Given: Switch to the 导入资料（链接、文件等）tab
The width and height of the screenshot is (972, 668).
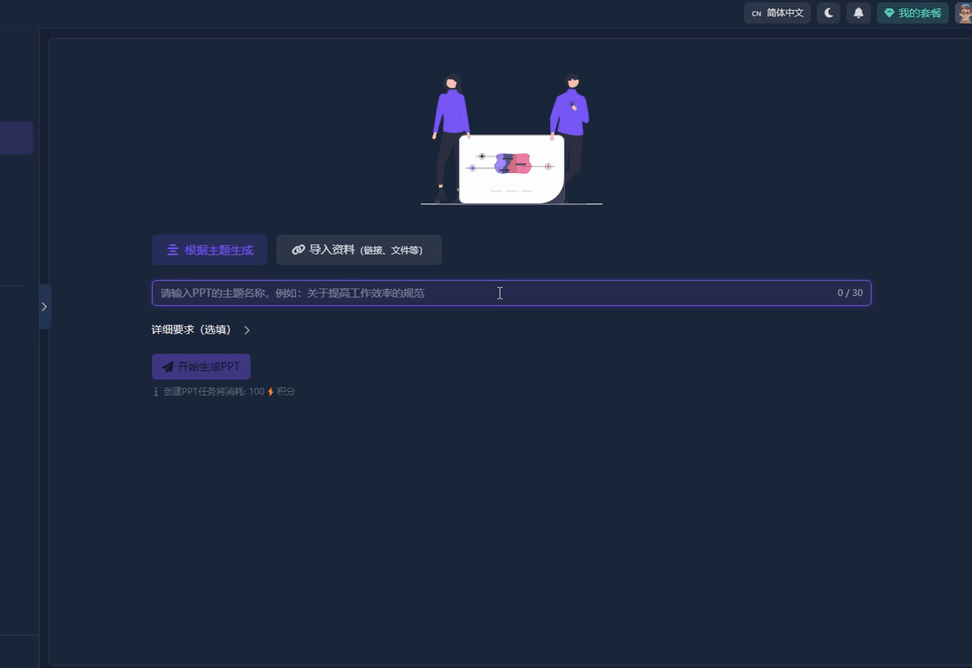Looking at the screenshot, I should pyautogui.click(x=358, y=249).
